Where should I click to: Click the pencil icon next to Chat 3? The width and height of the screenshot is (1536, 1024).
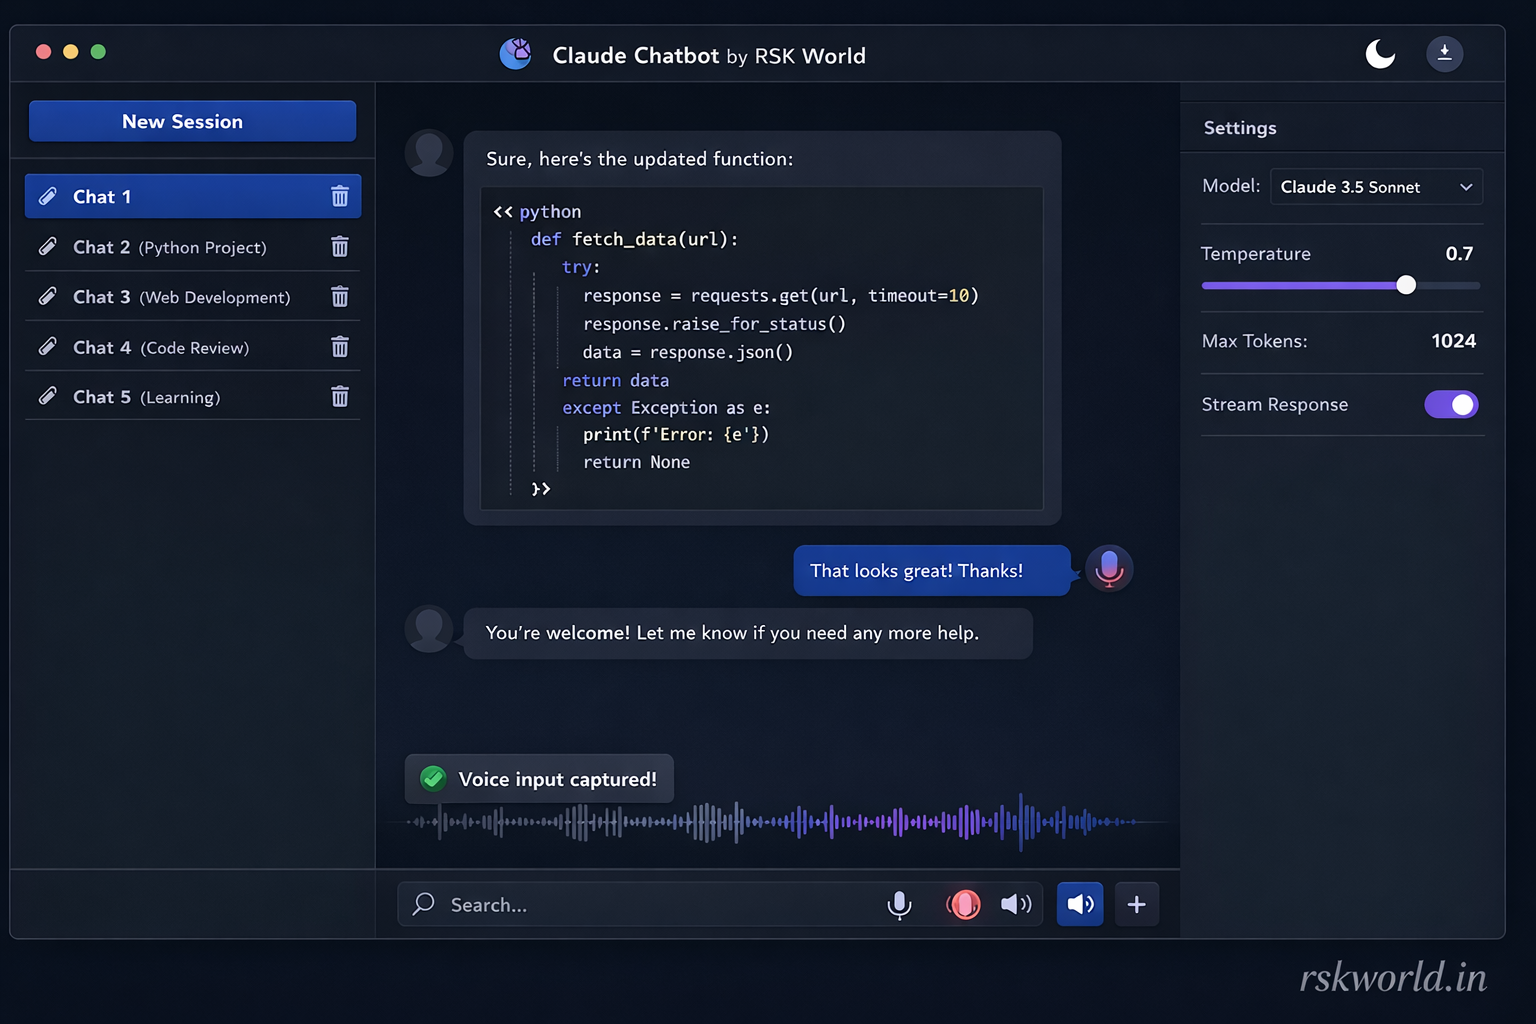(x=47, y=296)
